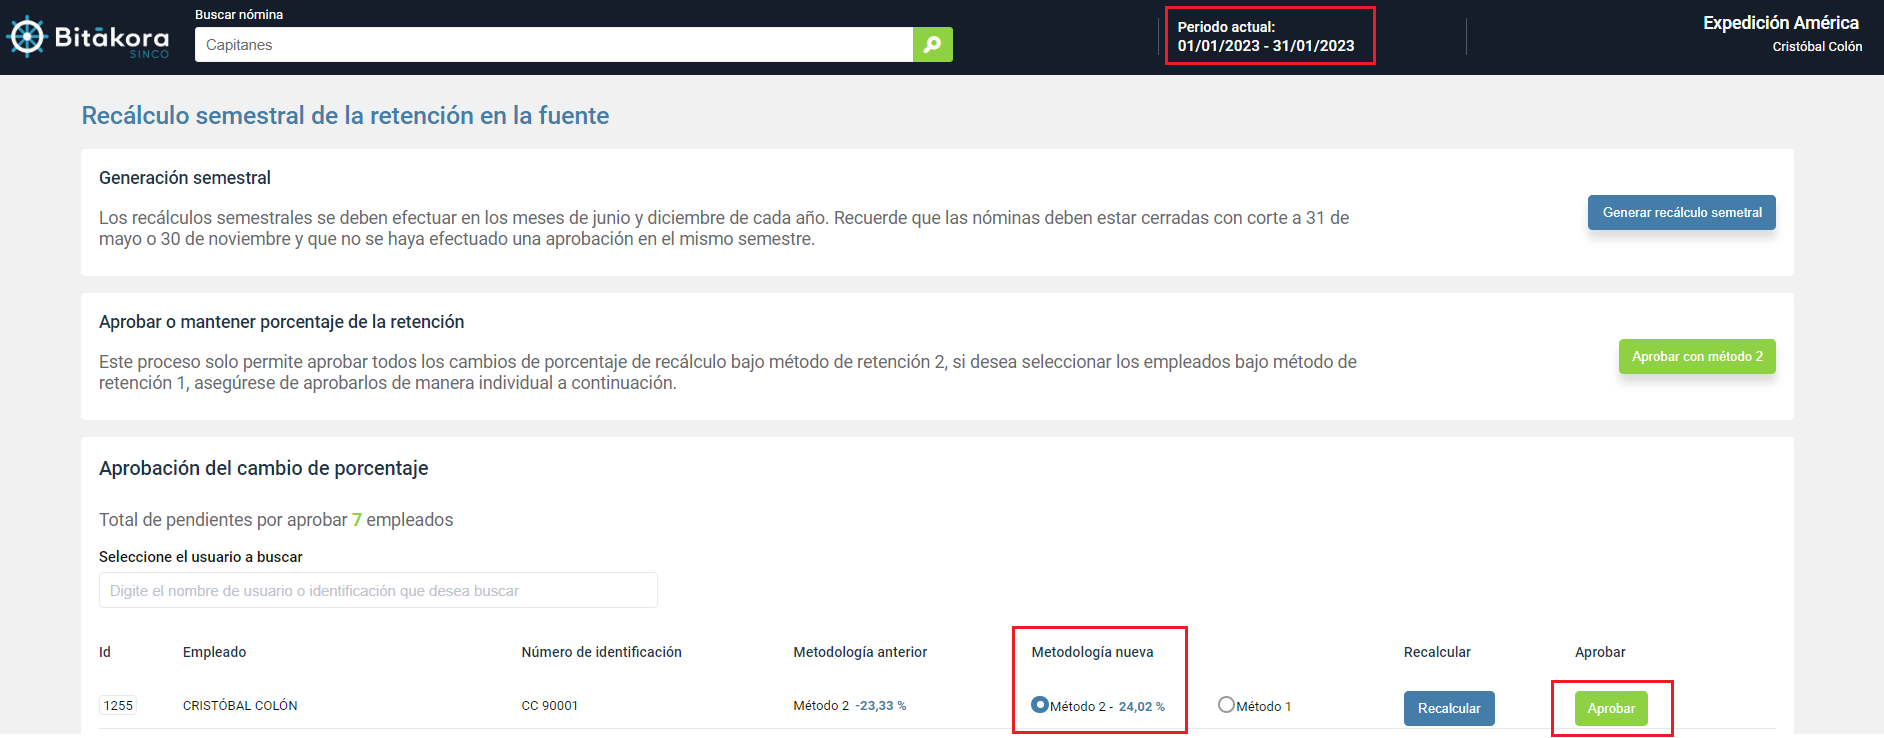Click the Cristóbal Colón user name

[1817, 47]
